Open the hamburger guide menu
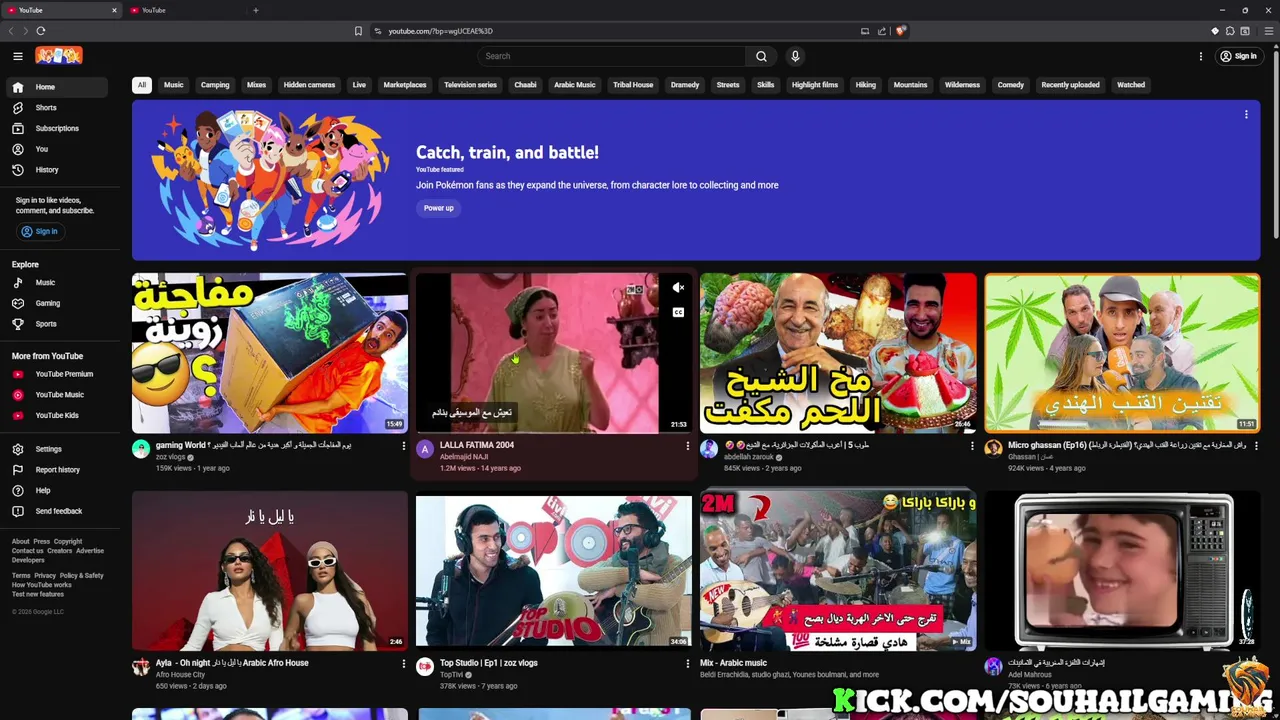This screenshot has height=720, width=1280. [x=17, y=56]
